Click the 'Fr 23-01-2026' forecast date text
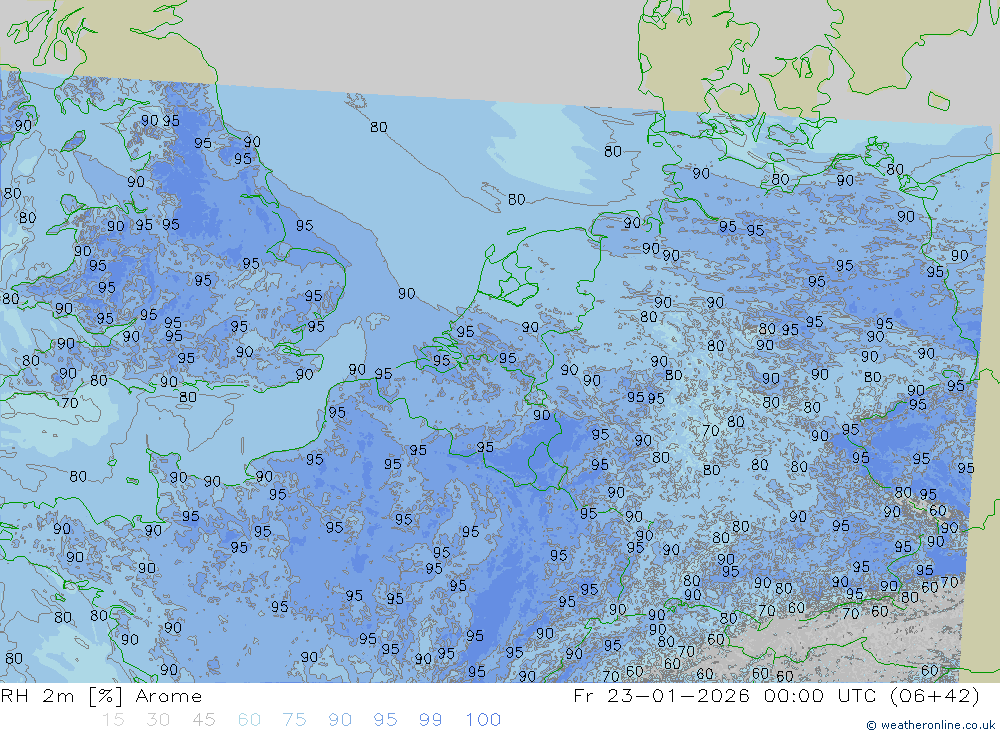 point(662,696)
